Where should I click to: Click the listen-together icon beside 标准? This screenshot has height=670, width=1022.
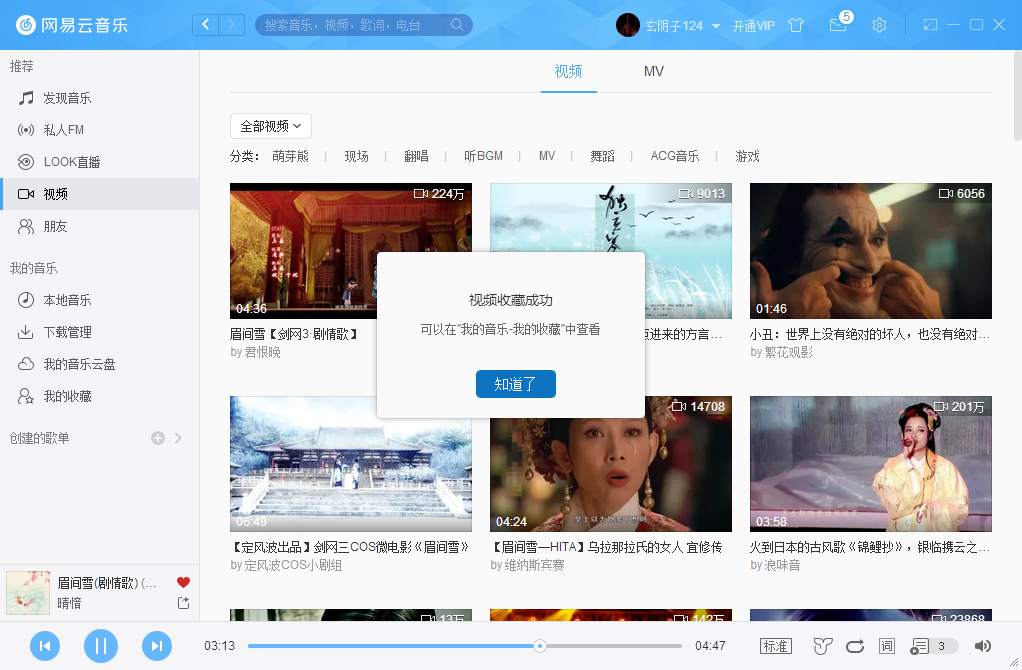tap(821, 646)
